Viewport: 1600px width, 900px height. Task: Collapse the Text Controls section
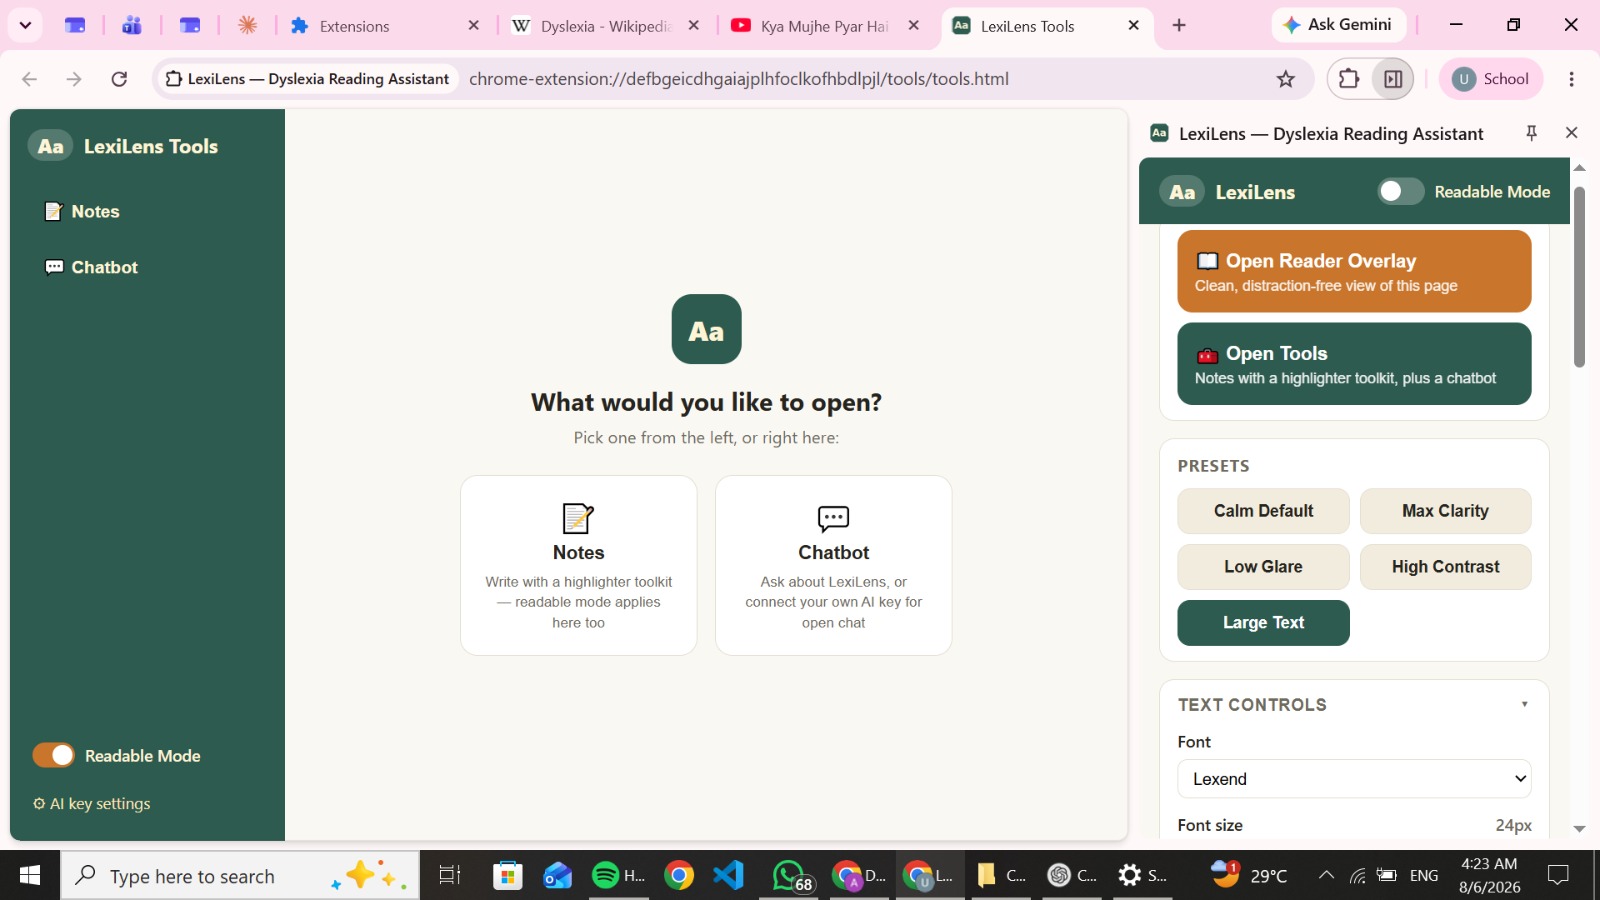[x=1524, y=704]
